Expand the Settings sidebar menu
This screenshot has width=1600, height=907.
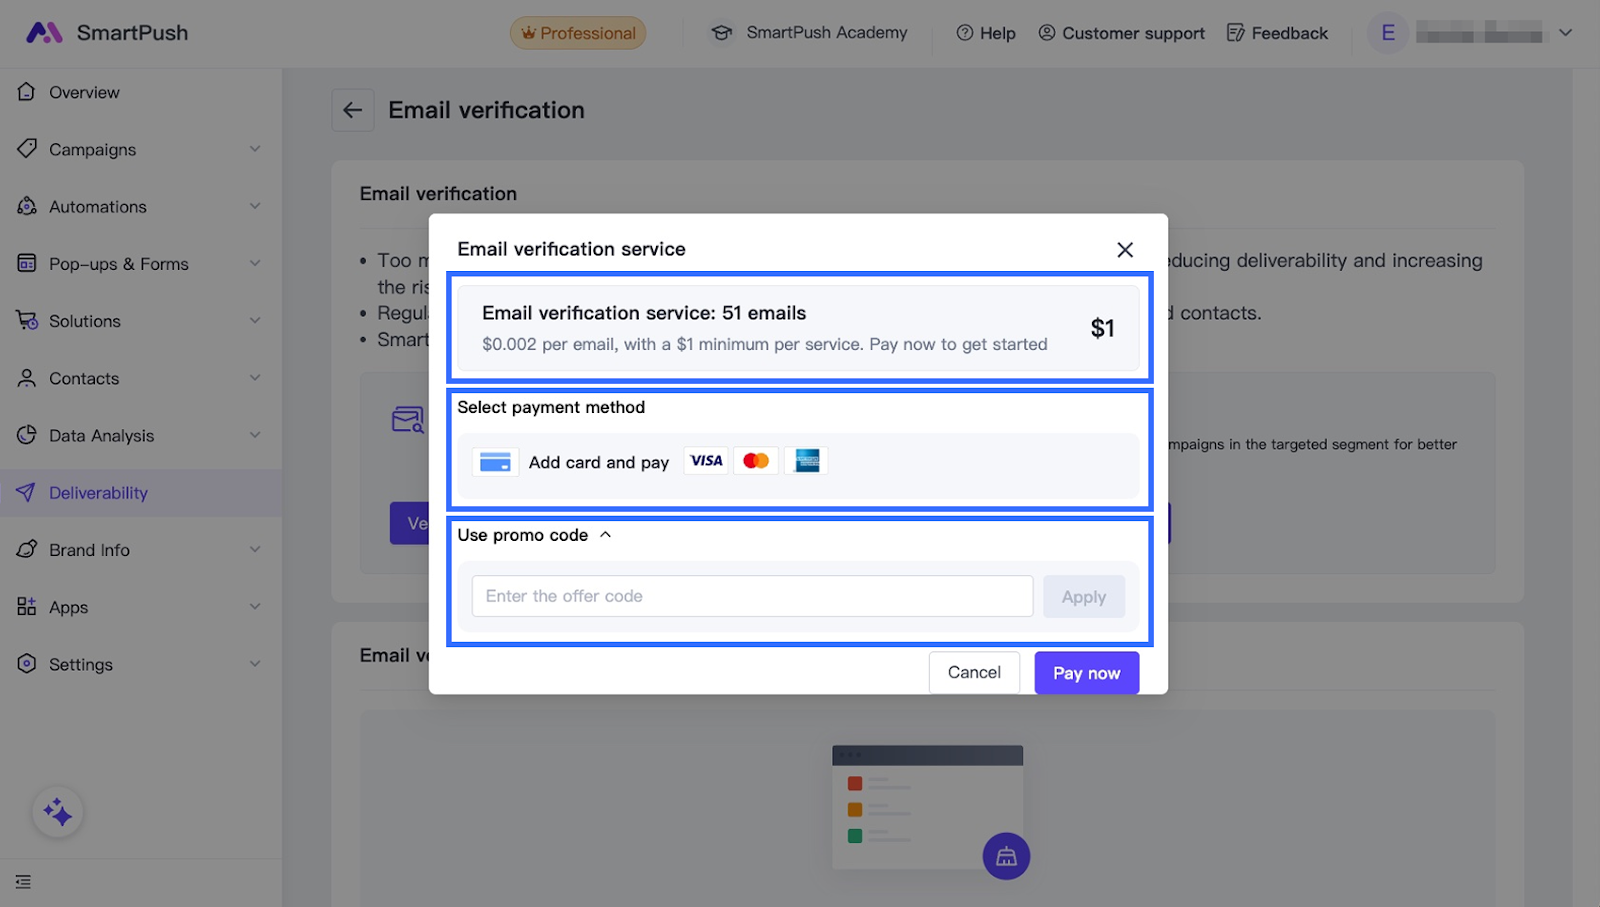[x=255, y=664]
